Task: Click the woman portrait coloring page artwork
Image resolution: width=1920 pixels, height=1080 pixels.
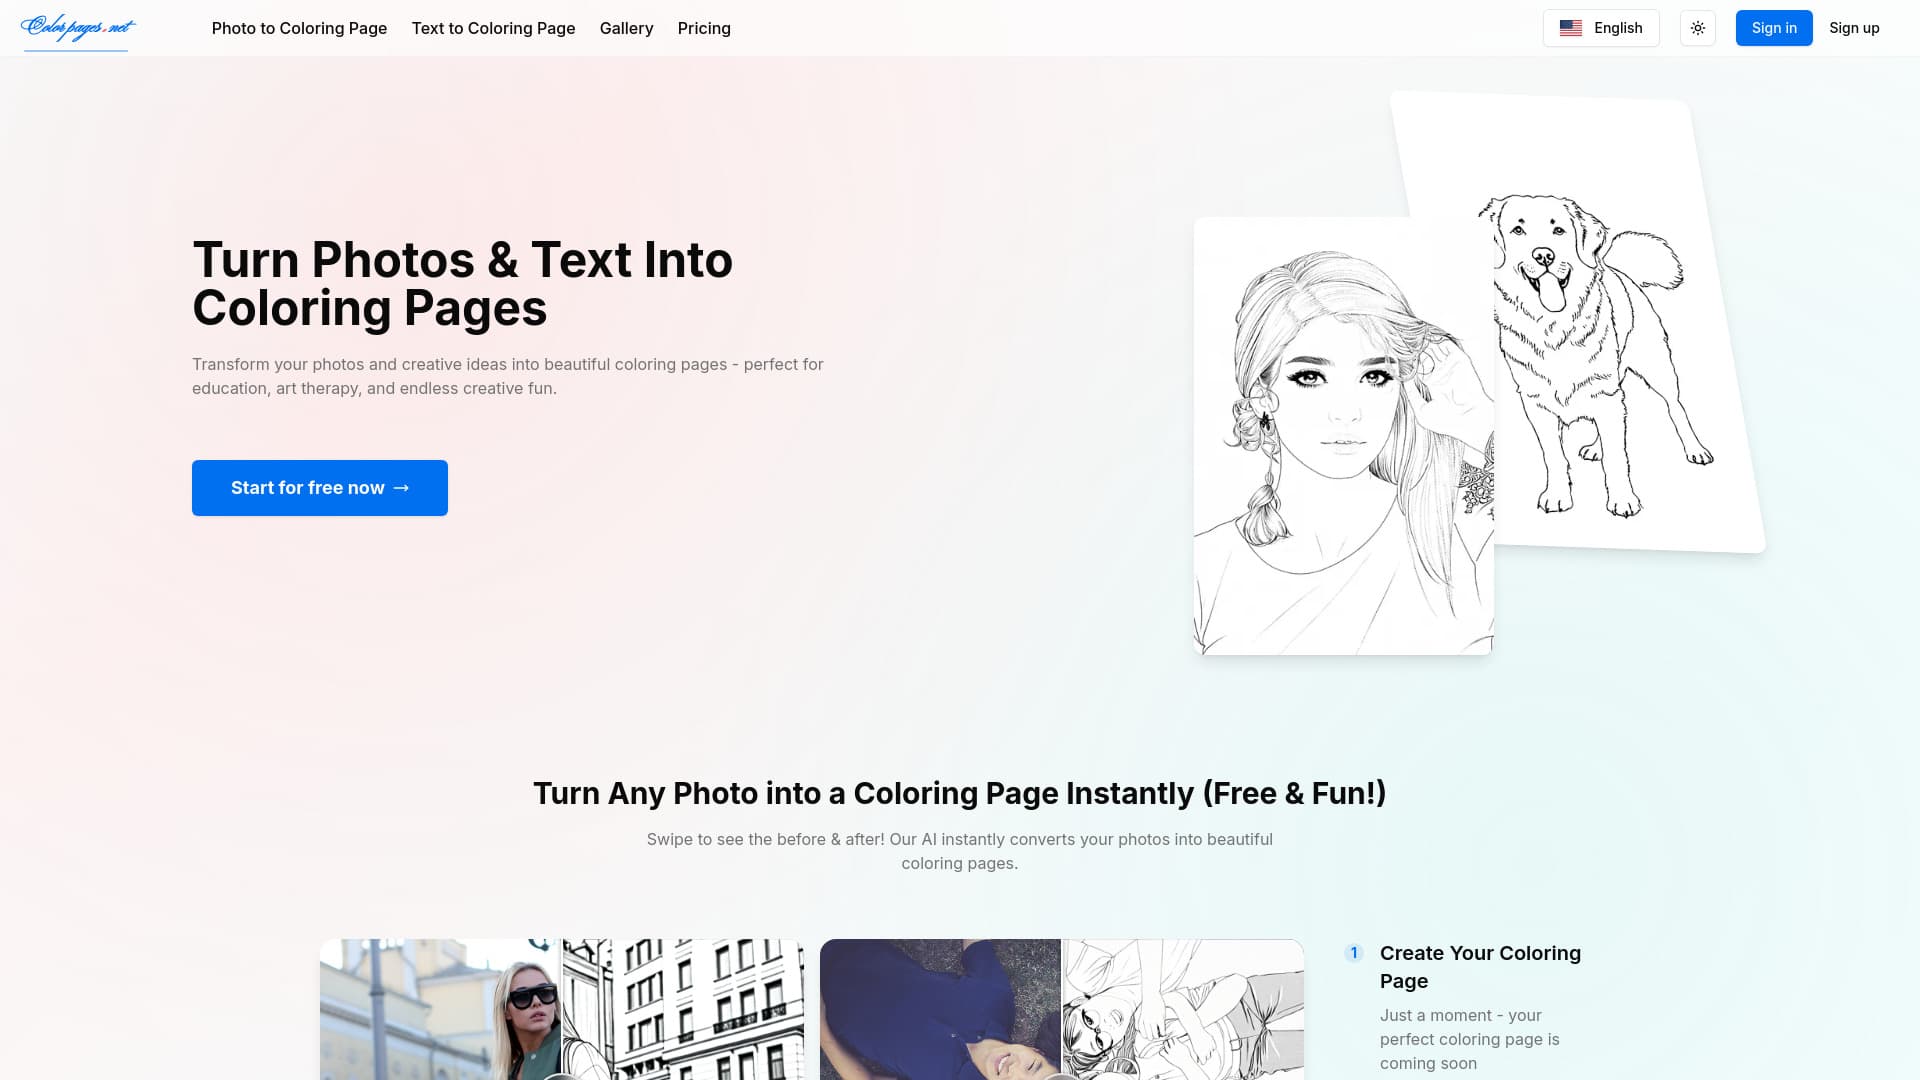Action: pos(1343,435)
